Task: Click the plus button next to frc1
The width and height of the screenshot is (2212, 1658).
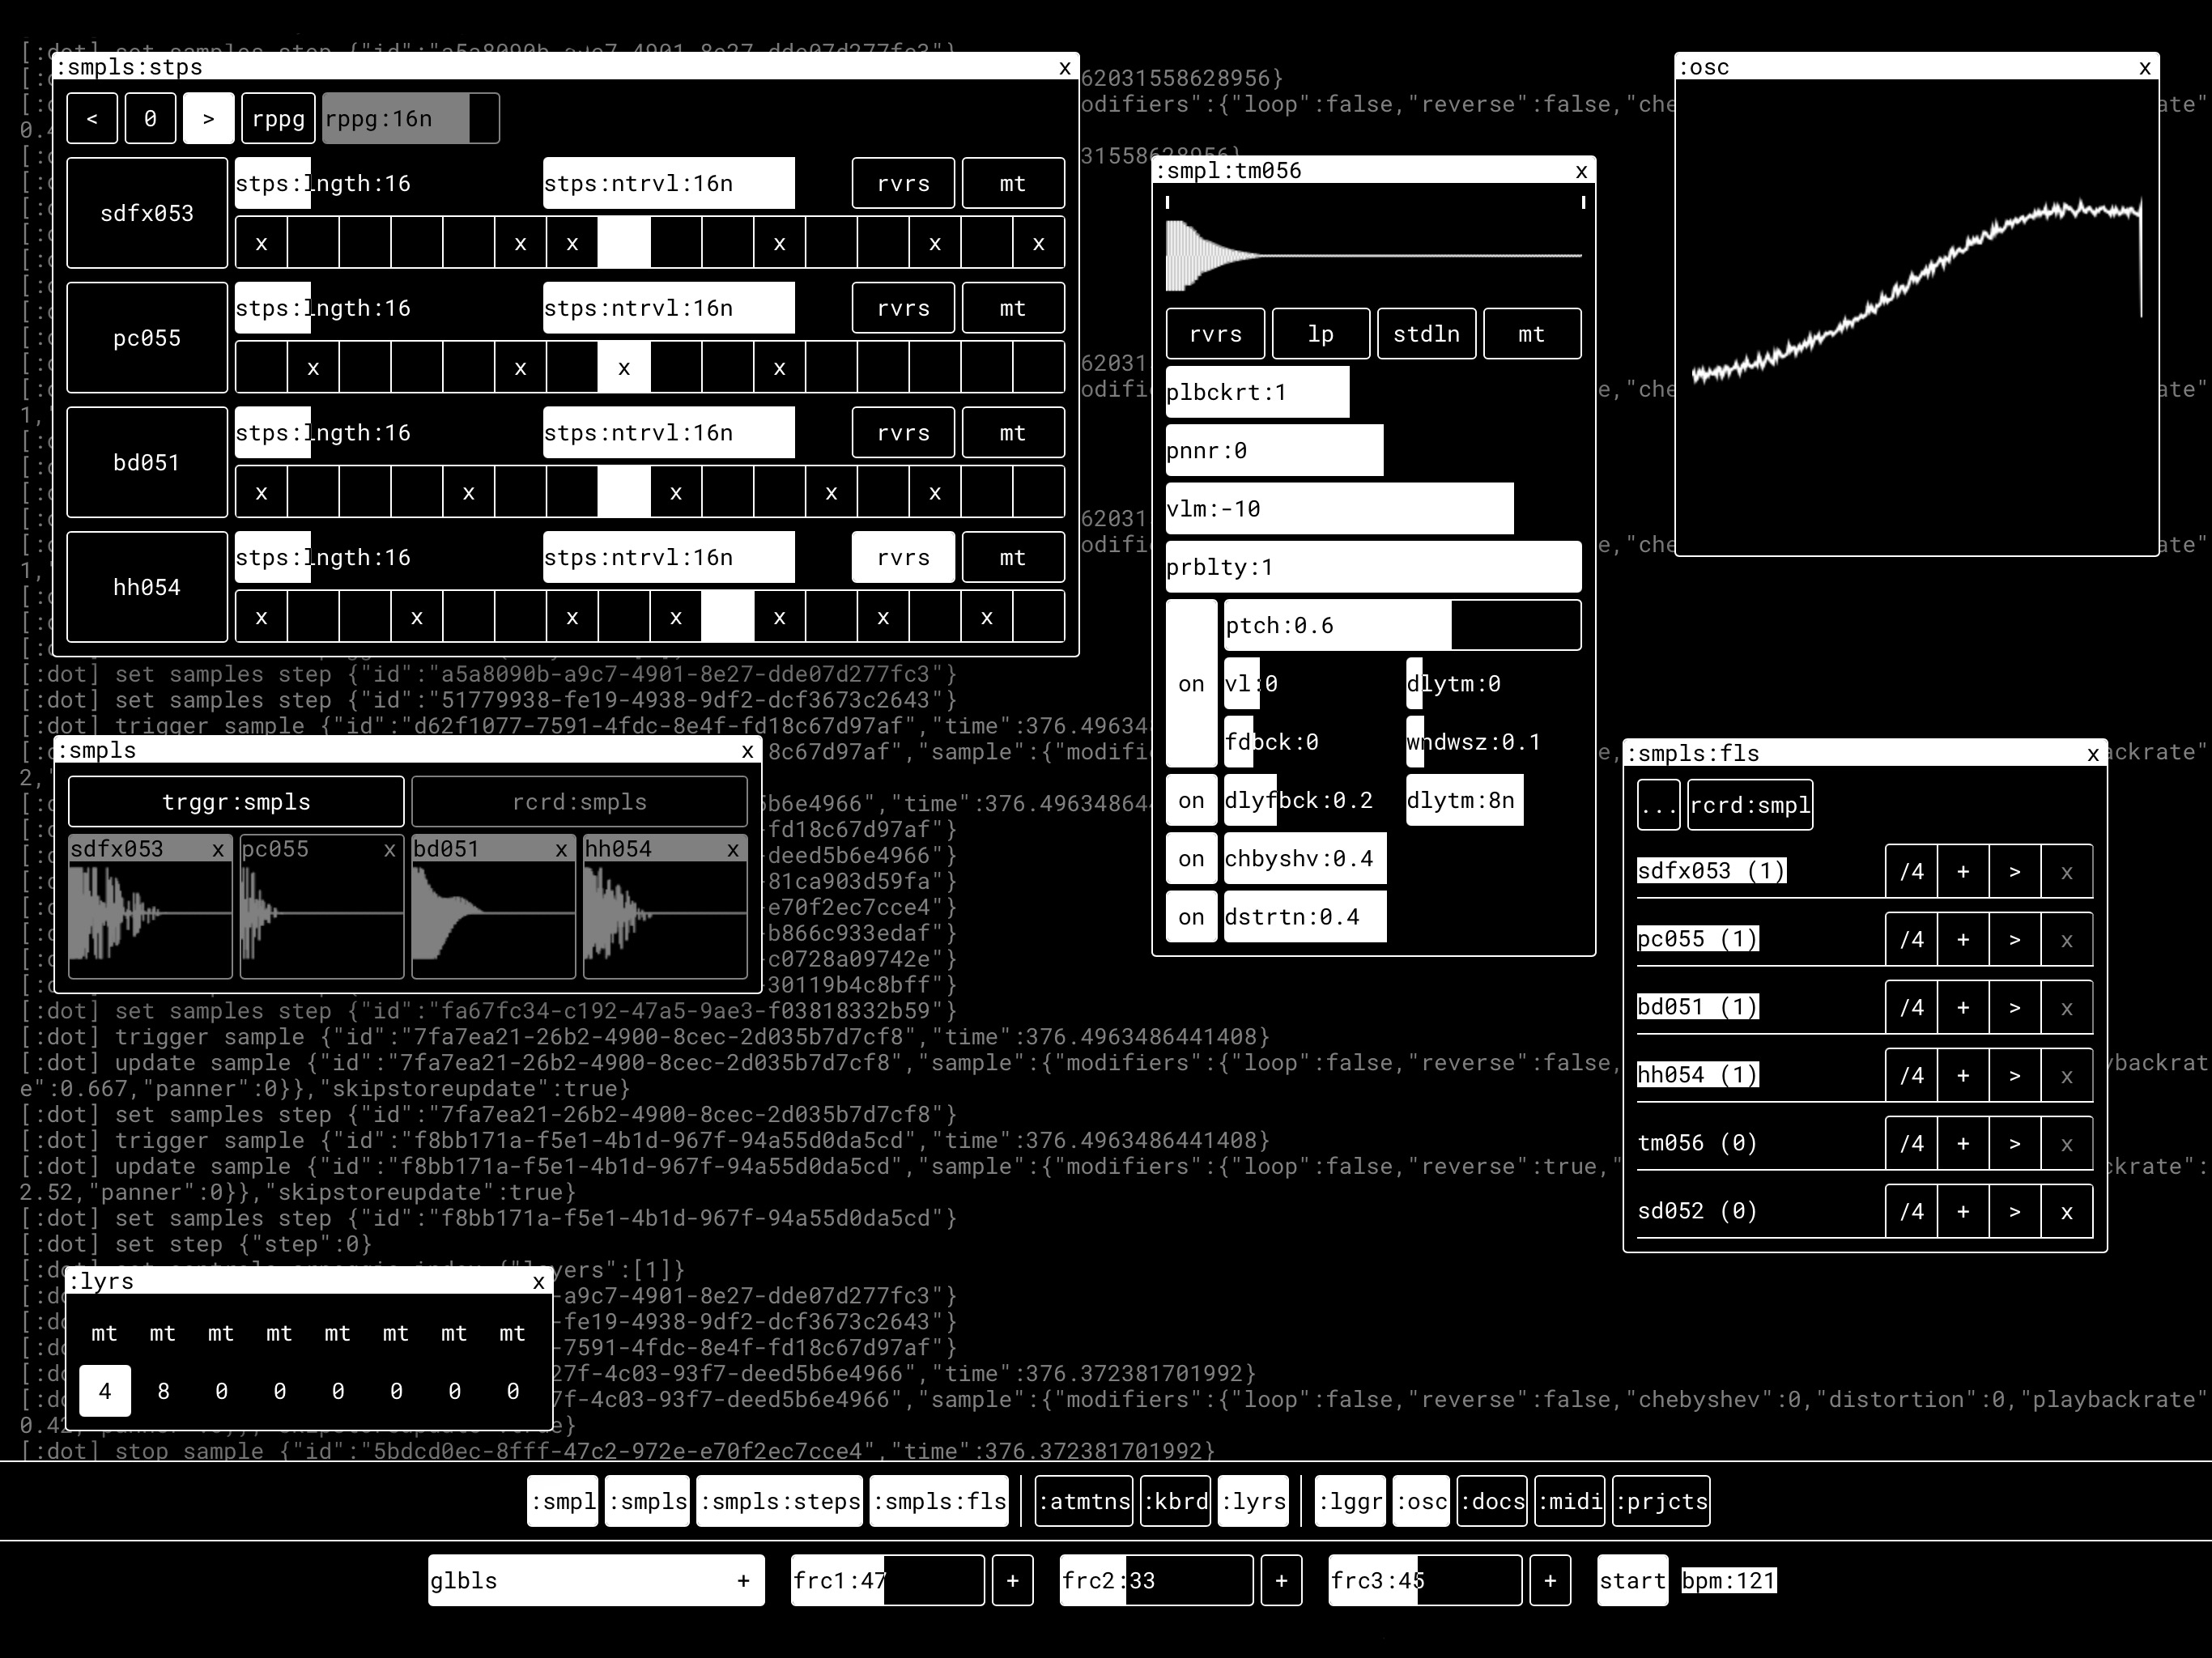Action: pyautogui.click(x=1012, y=1580)
